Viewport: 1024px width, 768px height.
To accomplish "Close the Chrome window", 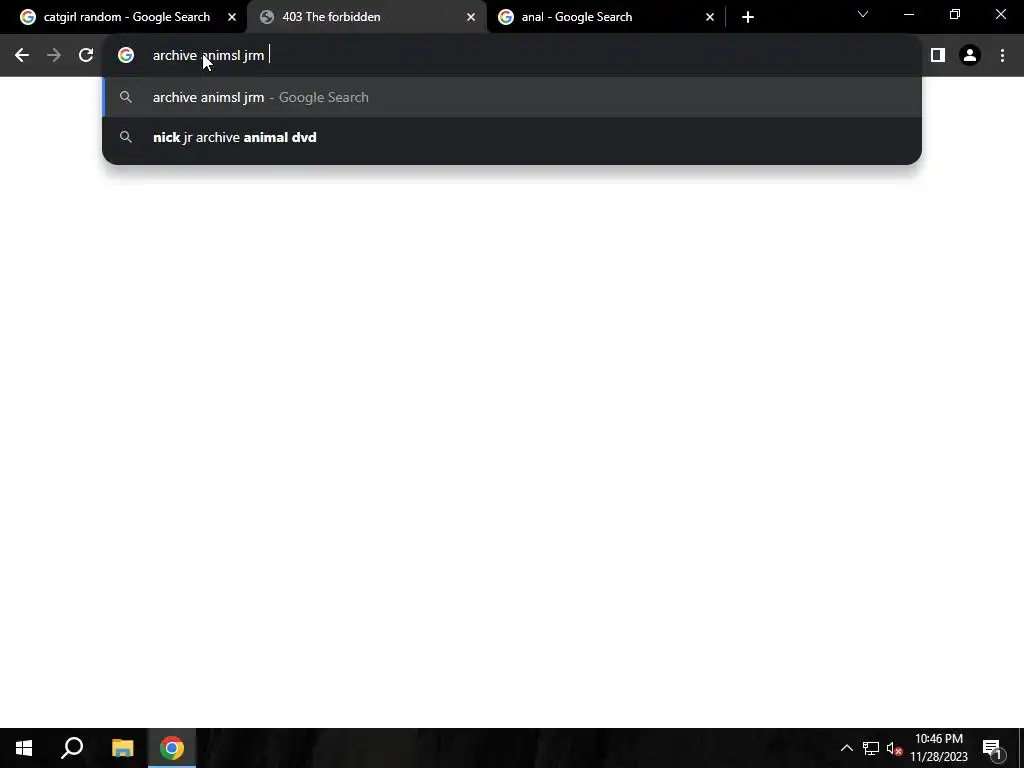I will [x=1000, y=14].
